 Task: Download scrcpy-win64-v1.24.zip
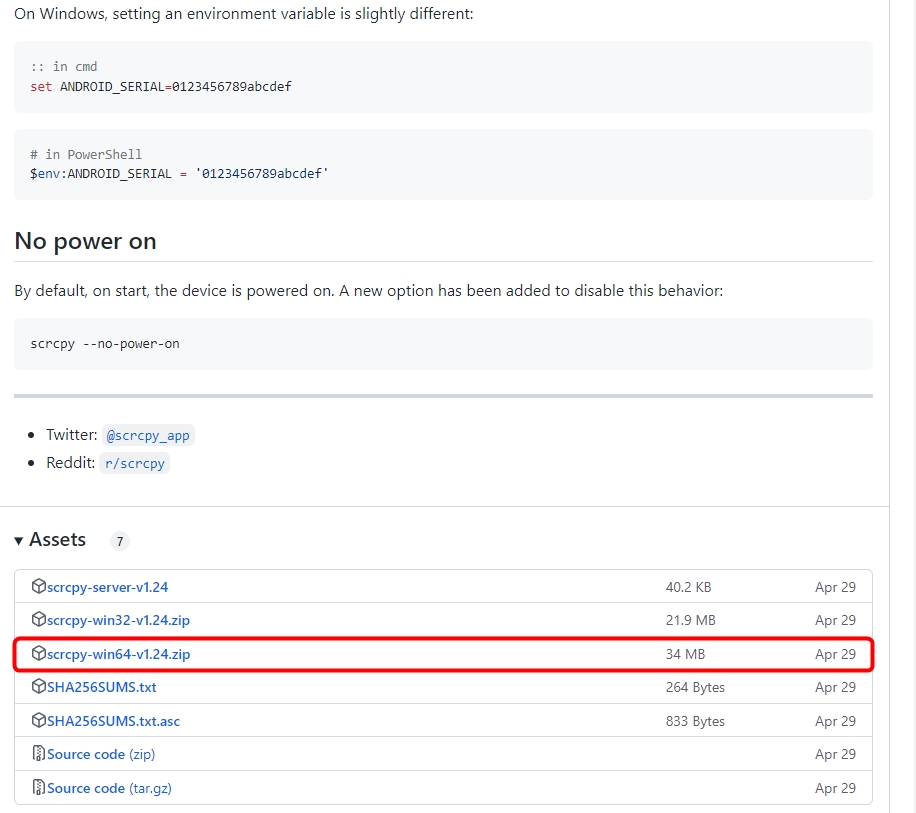118,654
